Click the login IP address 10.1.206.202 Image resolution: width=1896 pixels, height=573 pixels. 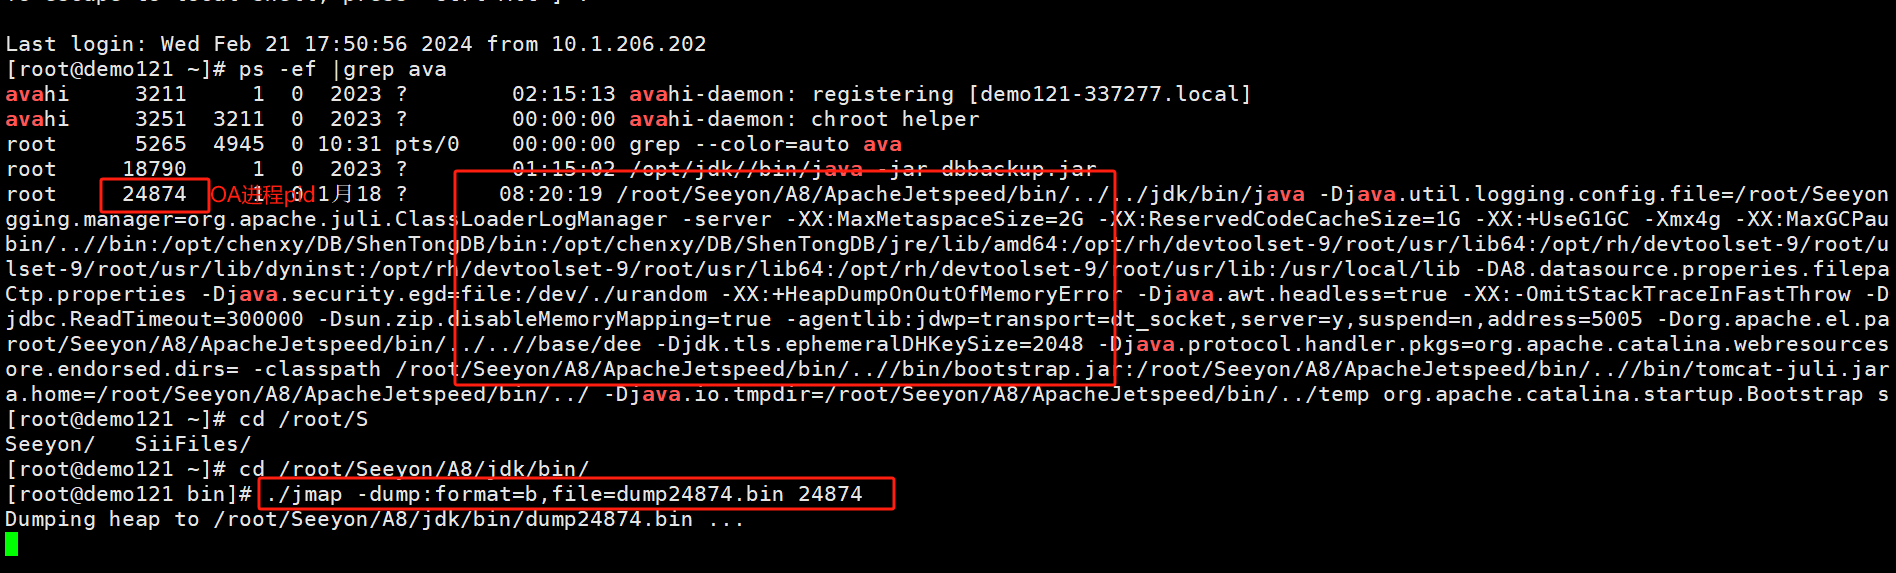click(628, 44)
